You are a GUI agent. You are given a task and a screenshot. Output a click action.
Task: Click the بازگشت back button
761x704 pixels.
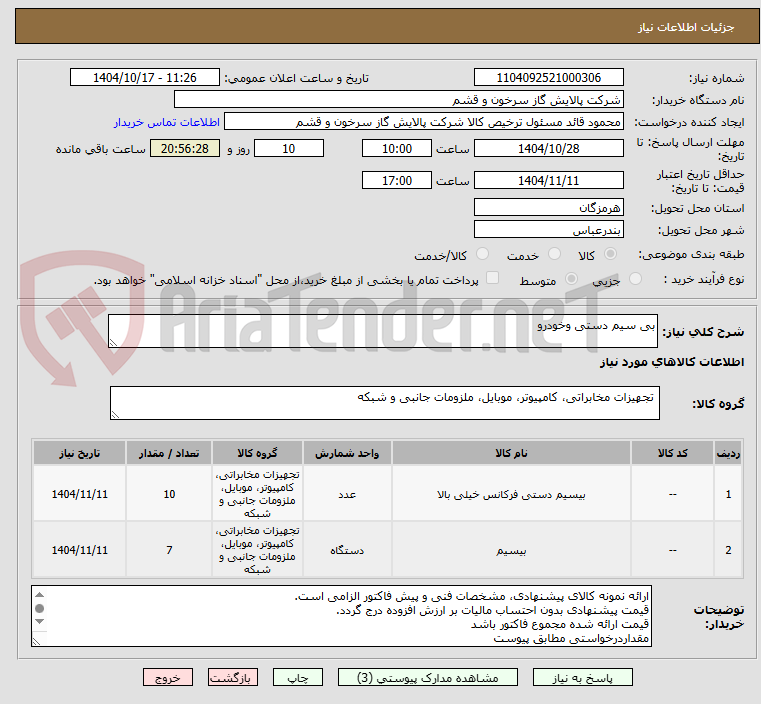click(233, 677)
